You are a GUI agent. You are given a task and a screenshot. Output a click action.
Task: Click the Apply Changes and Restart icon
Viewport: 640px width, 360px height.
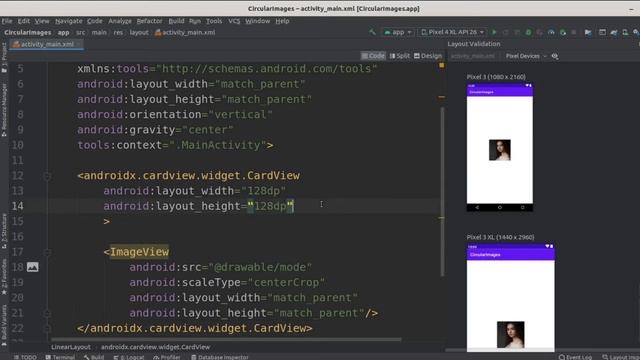[505, 32]
